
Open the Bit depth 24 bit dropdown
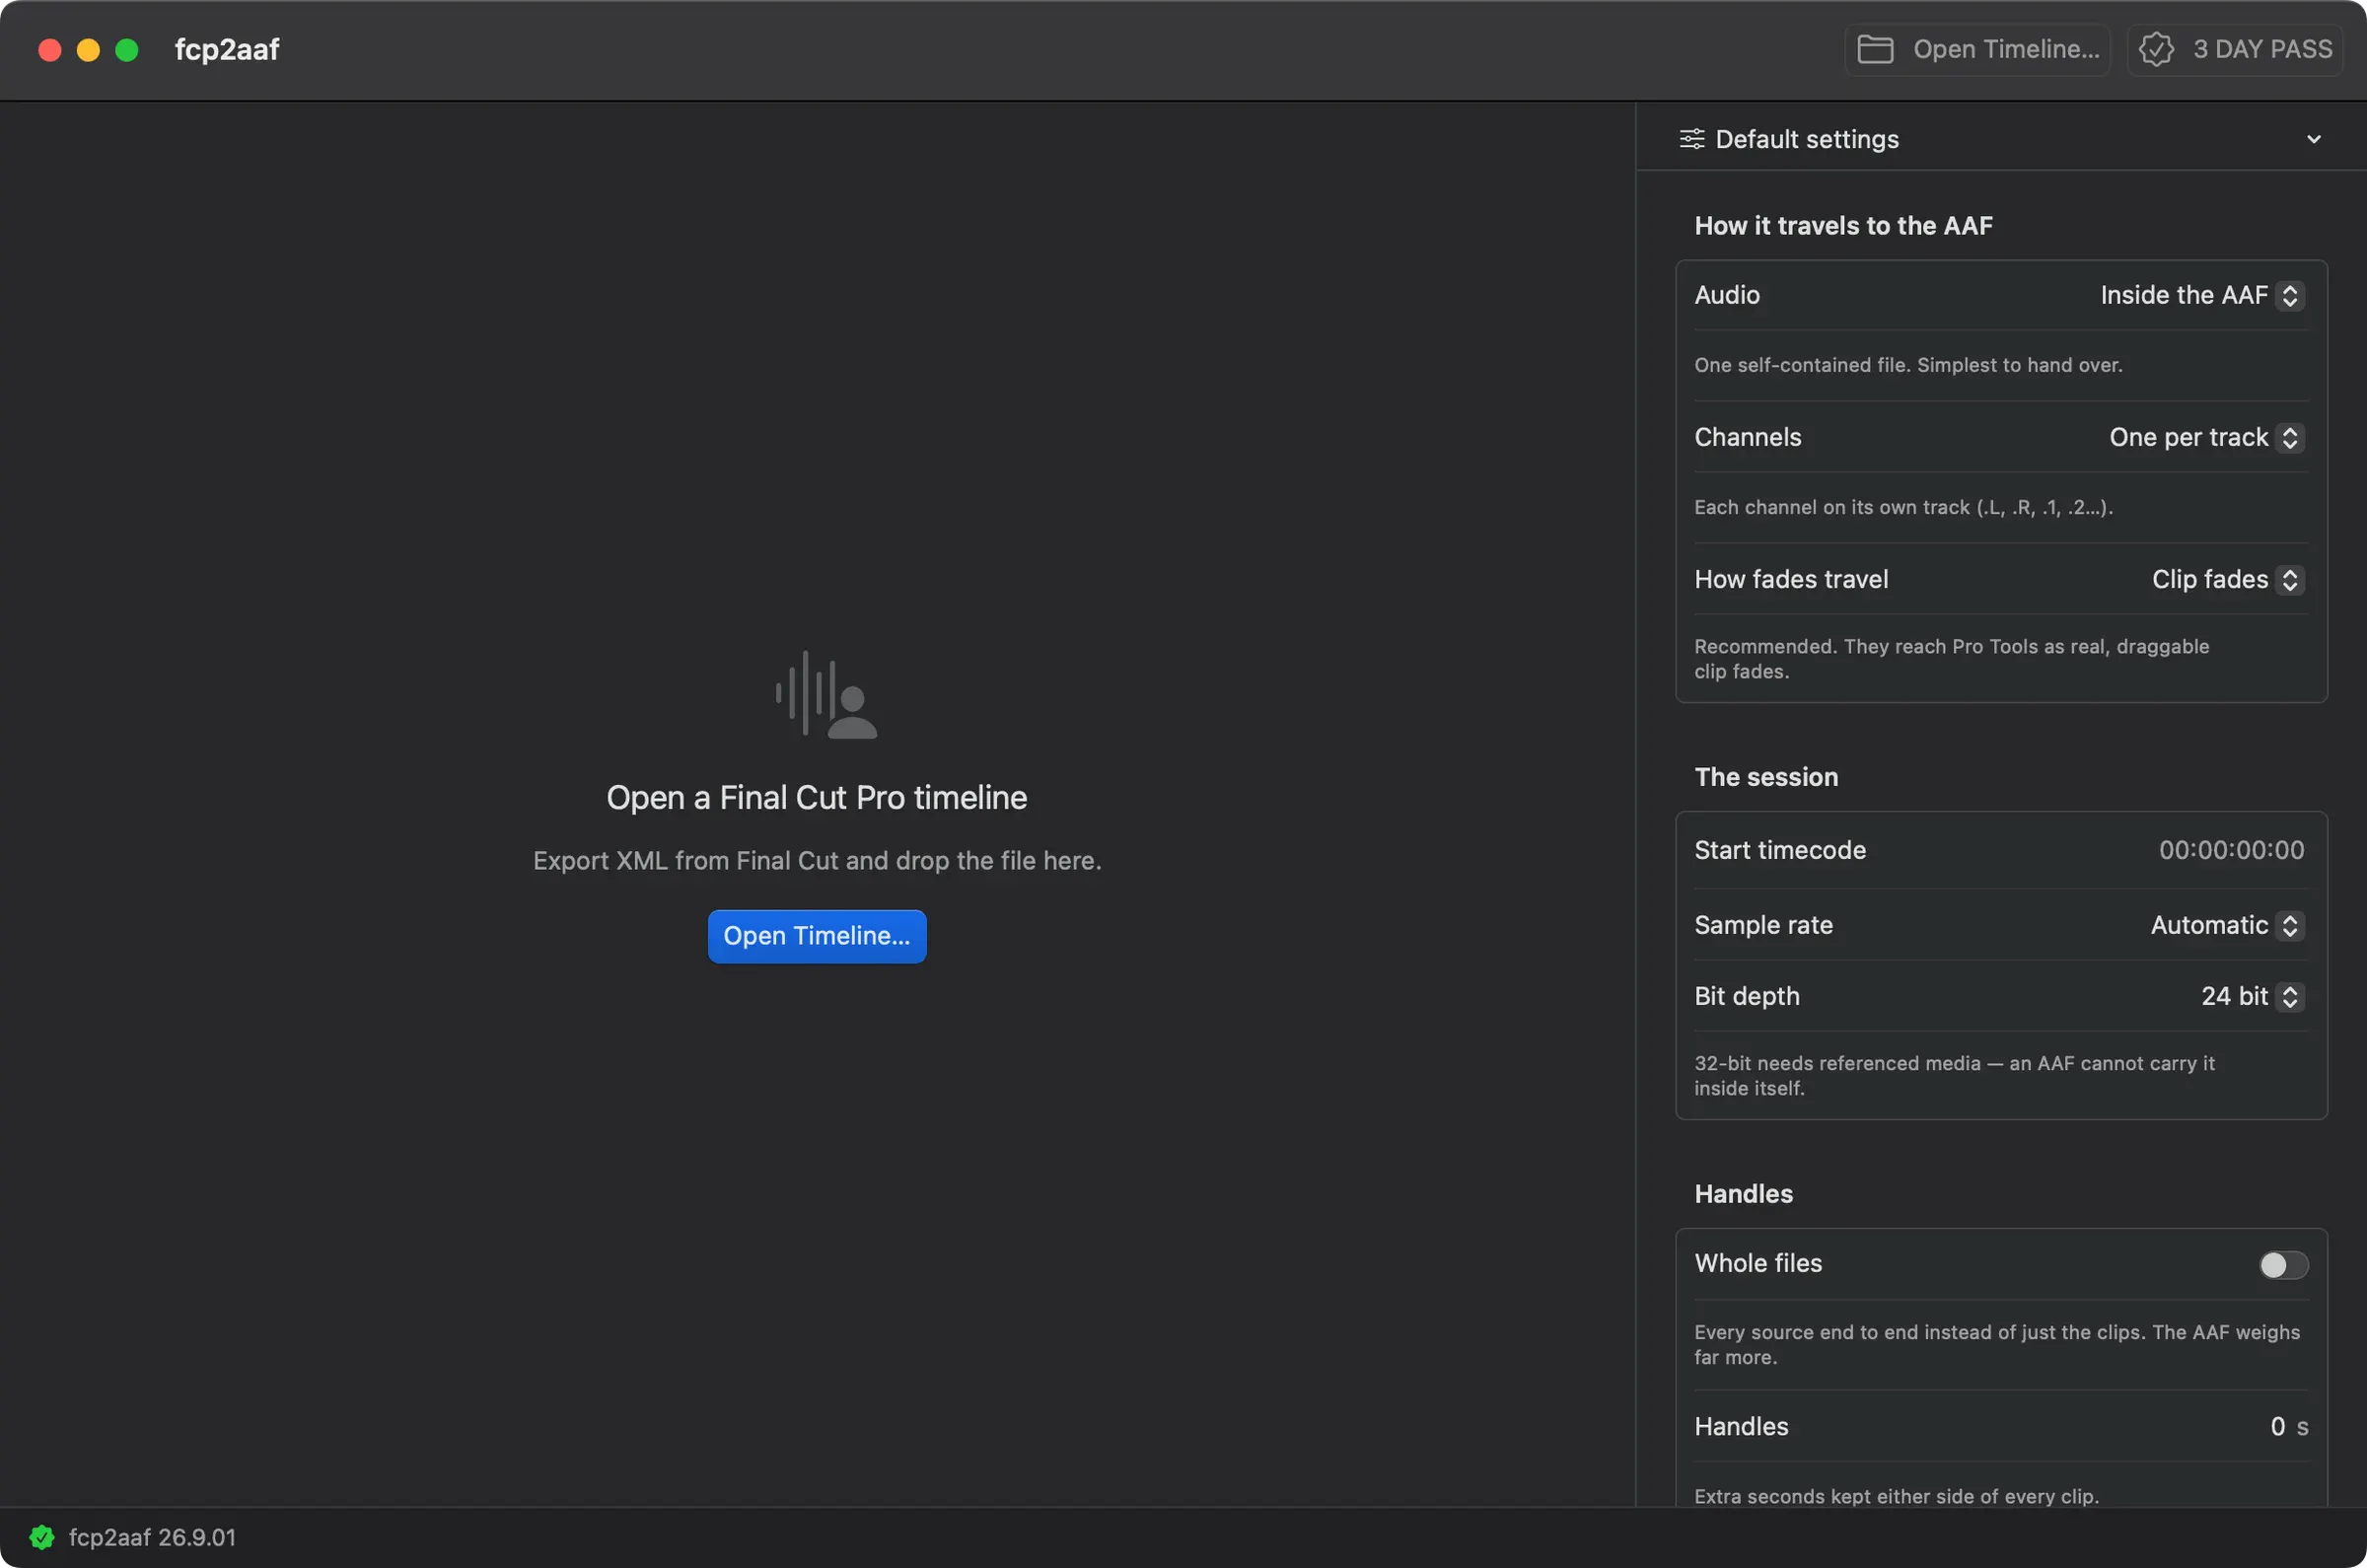(2253, 996)
